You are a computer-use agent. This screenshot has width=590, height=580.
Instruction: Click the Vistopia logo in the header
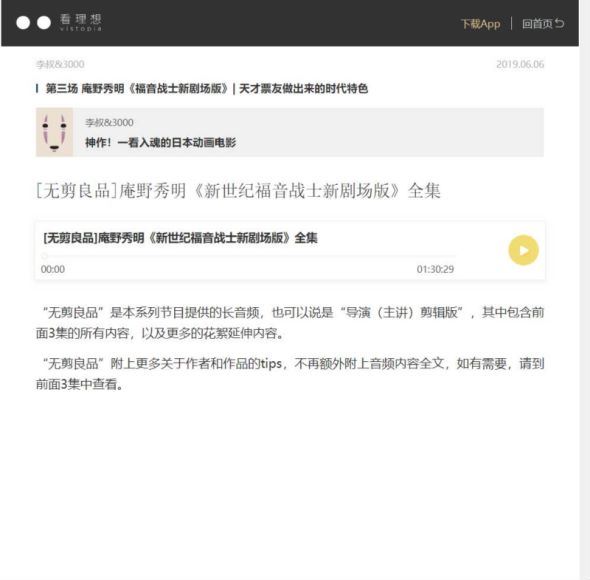coord(59,23)
